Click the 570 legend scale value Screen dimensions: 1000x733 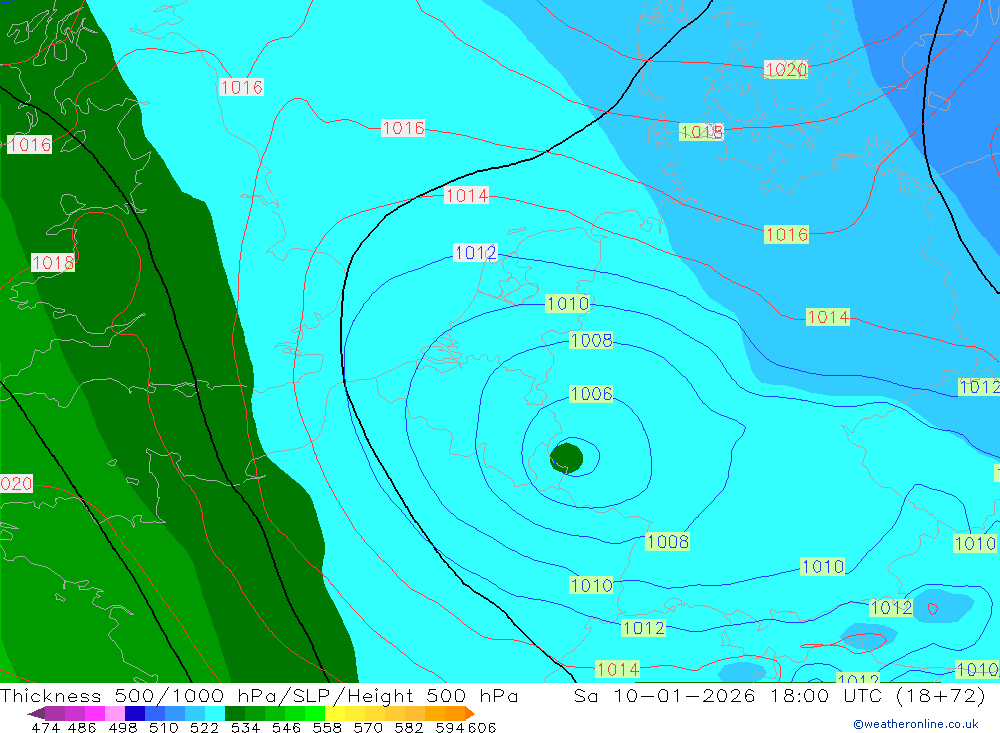click(368, 727)
